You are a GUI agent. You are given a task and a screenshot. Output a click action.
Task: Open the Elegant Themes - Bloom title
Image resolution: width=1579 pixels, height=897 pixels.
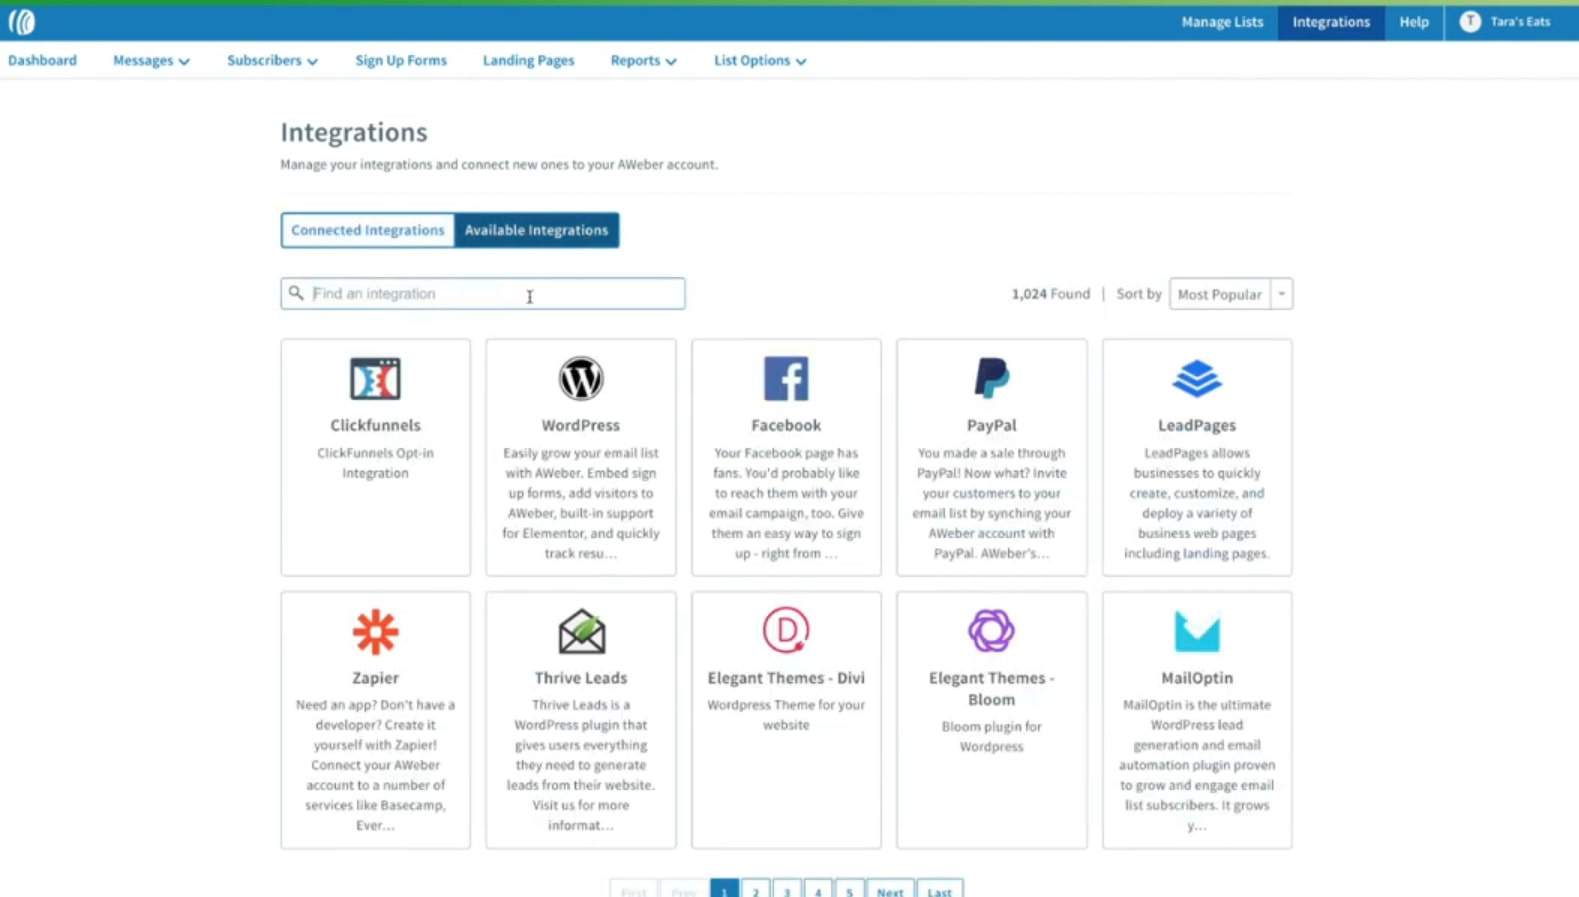992,689
